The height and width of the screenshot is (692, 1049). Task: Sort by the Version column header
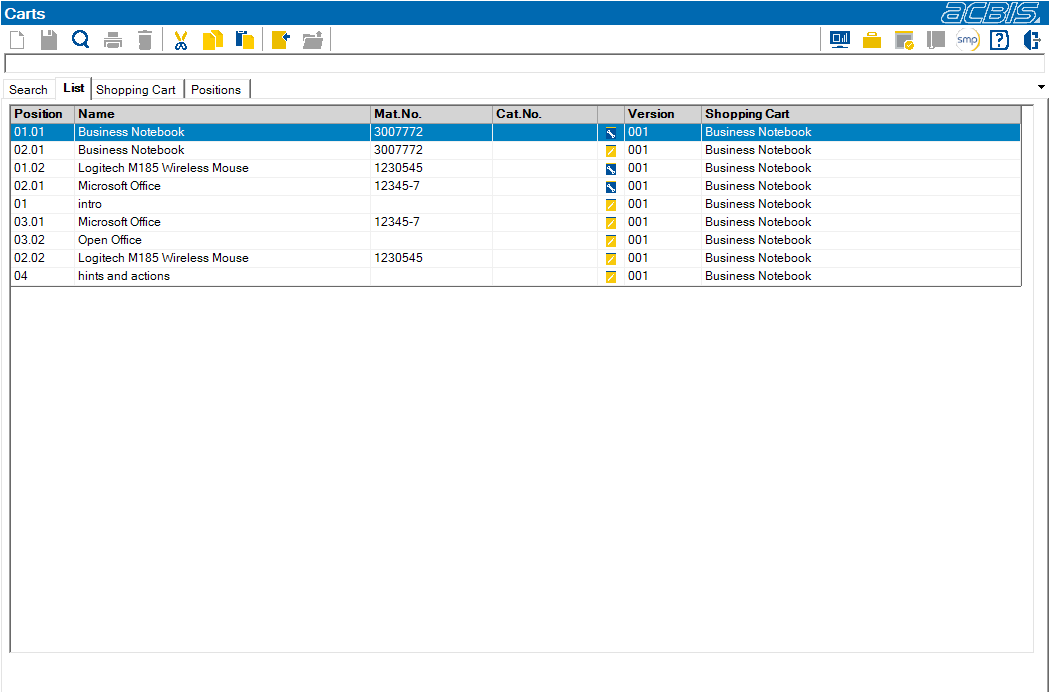tap(662, 114)
